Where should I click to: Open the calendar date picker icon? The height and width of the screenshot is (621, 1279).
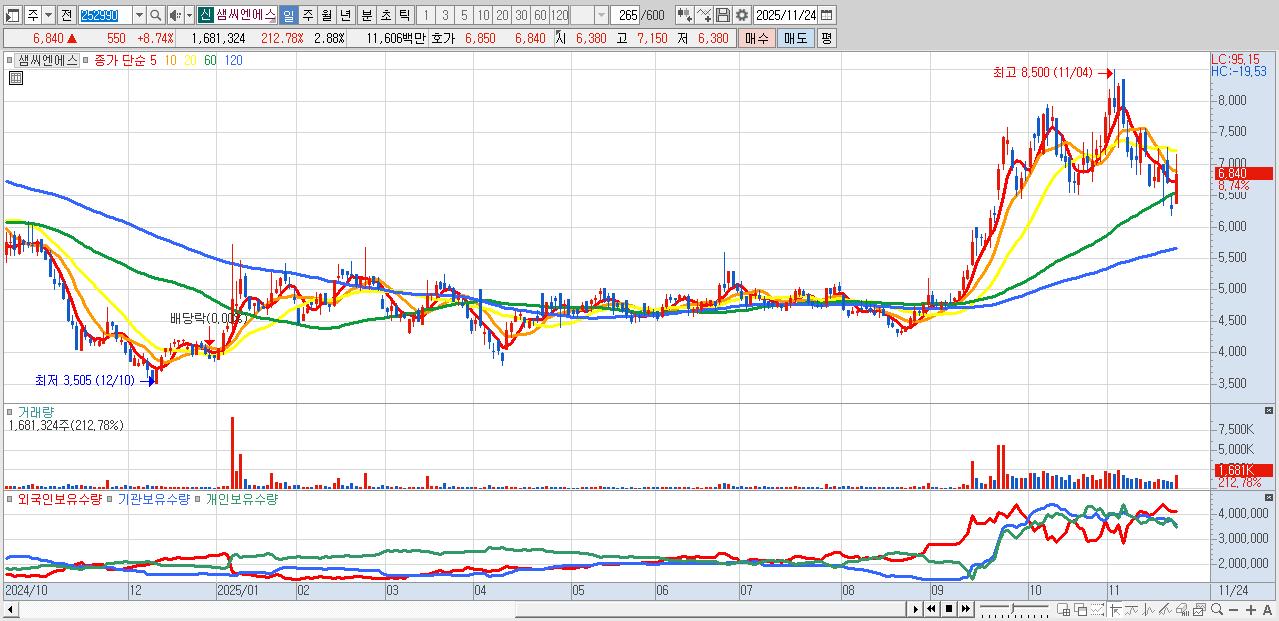[x=826, y=15]
